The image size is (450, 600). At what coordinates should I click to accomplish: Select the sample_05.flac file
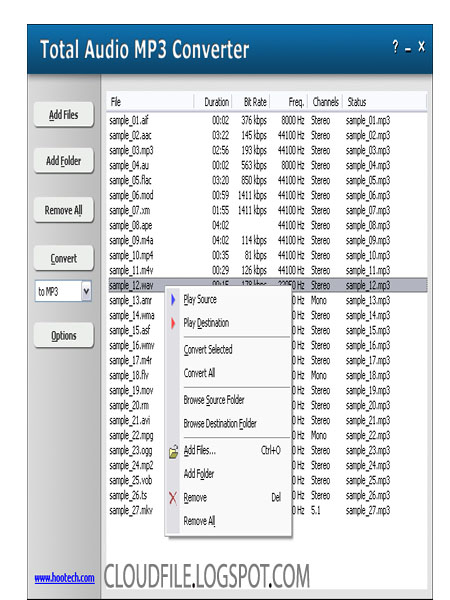pos(130,180)
